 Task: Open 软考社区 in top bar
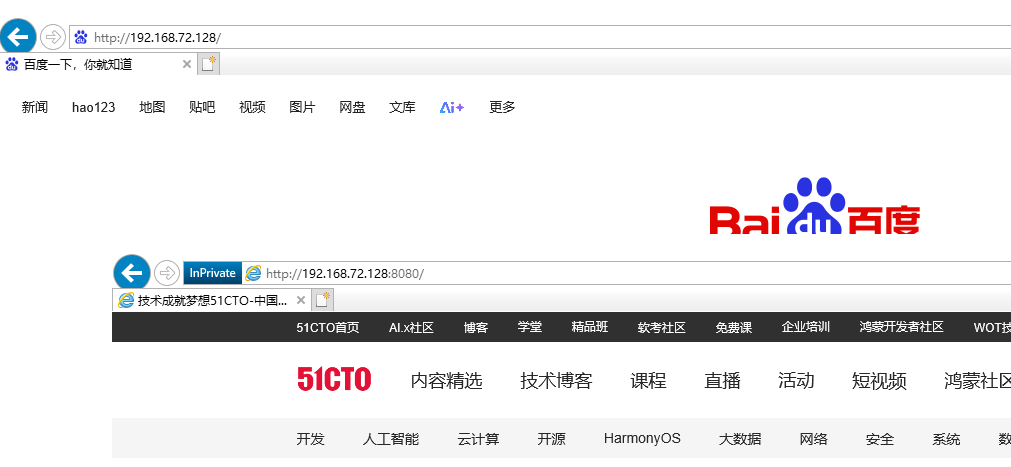[662, 328]
